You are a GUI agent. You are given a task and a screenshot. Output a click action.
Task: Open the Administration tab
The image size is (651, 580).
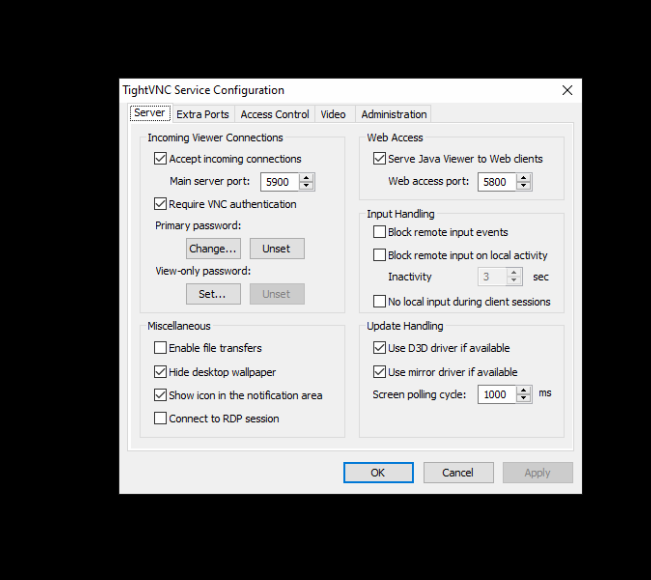tap(394, 114)
